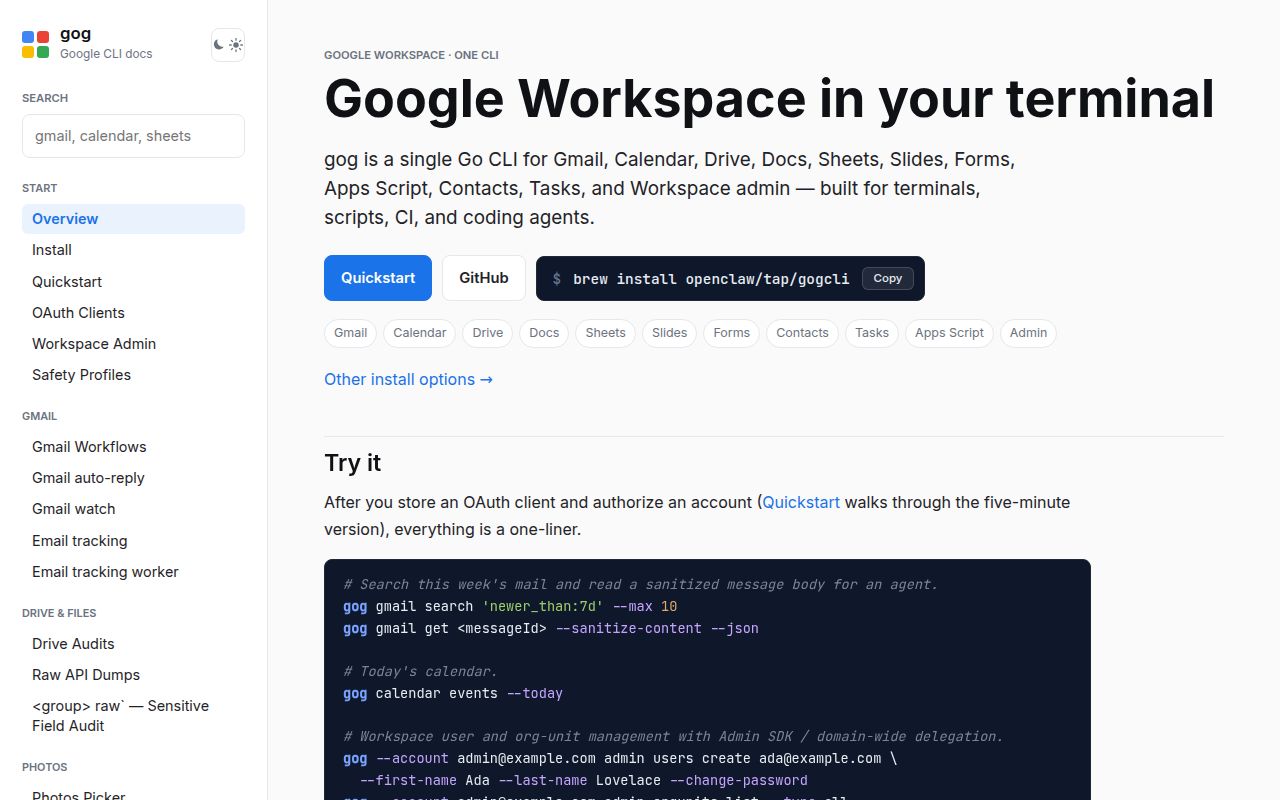The width and height of the screenshot is (1280, 800).
Task: Open the Email tracking worker page
Action: [133, 572]
